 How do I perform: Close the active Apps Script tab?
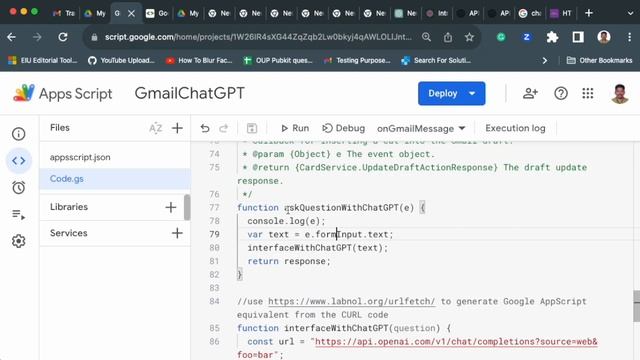(x=131, y=13)
